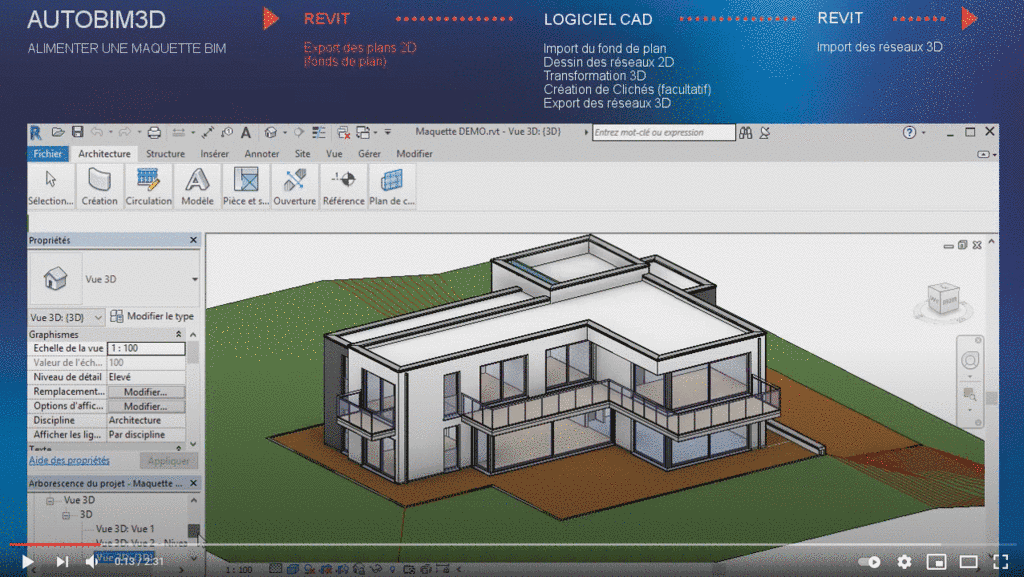Switch to the Insérer ribbon tab
This screenshot has height=577, width=1024.
pos(214,154)
